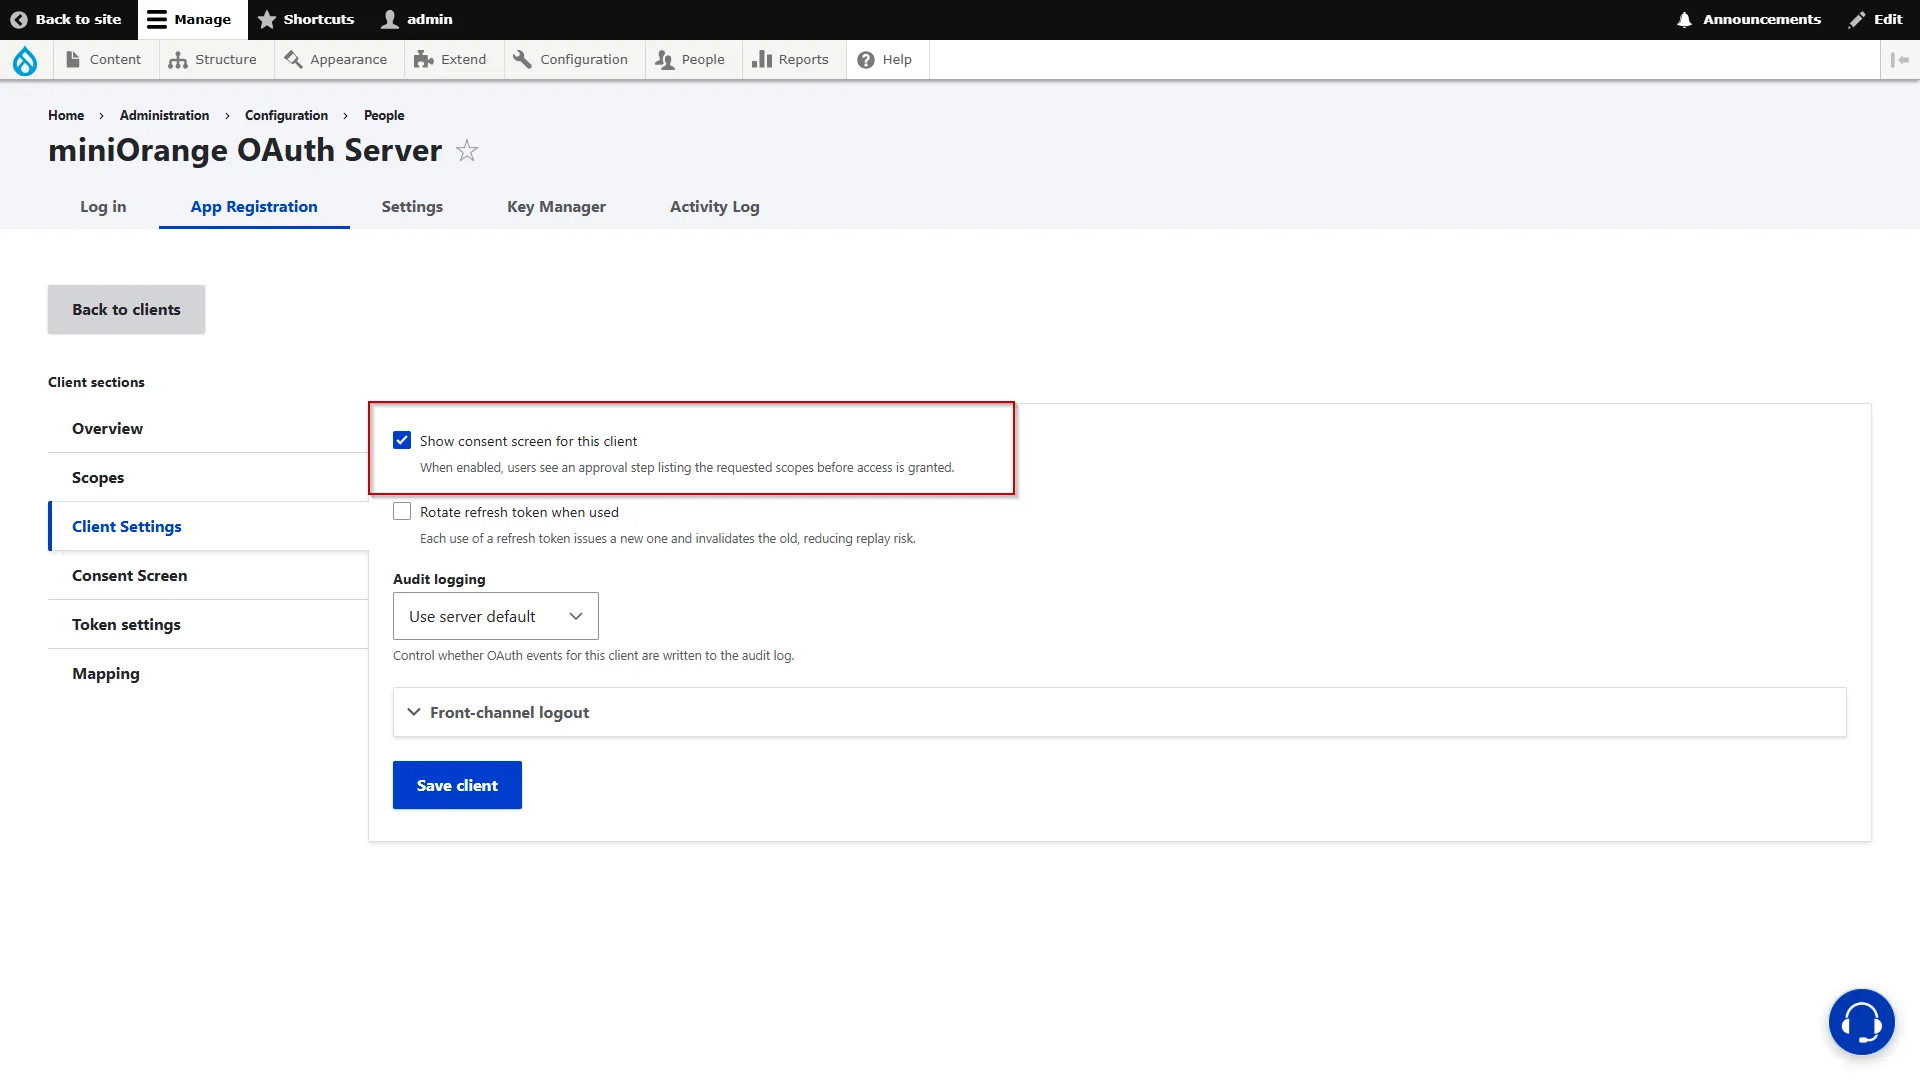Click the Back to site arrow icon
This screenshot has height=1080, width=1920.
[x=18, y=20]
